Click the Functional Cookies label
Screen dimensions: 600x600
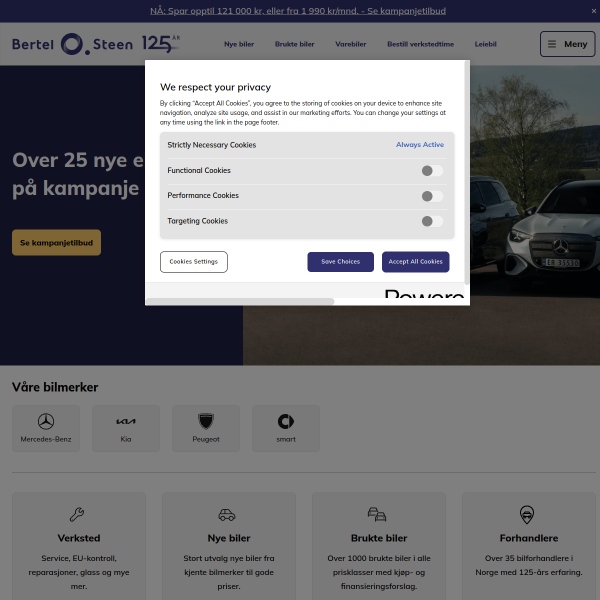click(199, 171)
